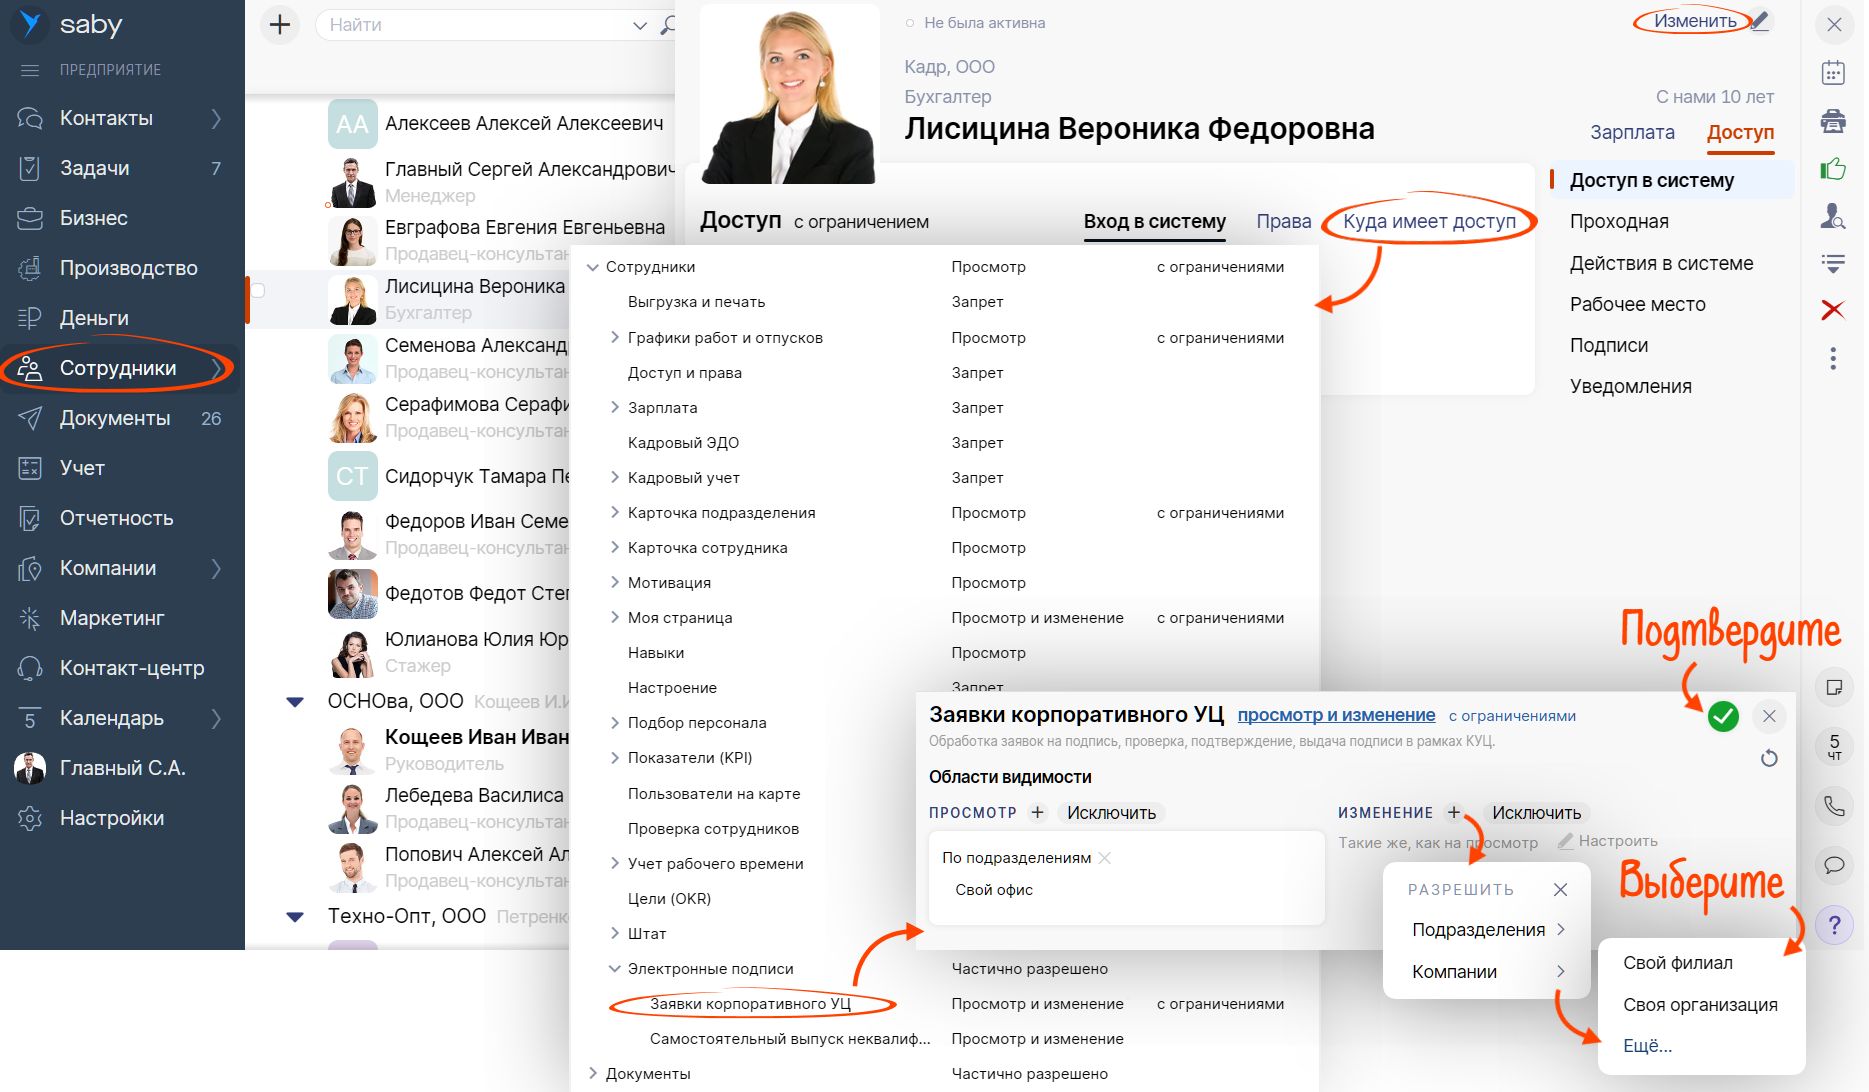1869x1092 pixels.
Task: Choose Свой филиал option
Action: pyautogui.click(x=1678, y=963)
